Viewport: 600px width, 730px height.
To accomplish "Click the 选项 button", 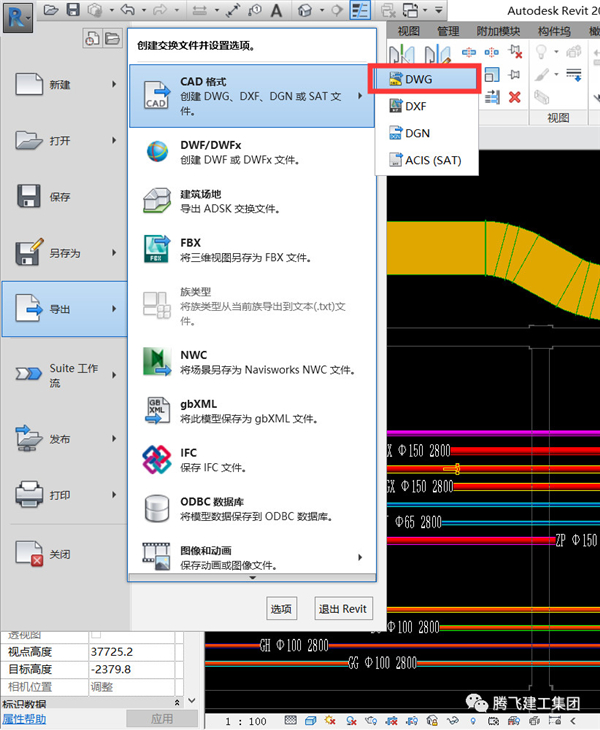I will pos(281,609).
